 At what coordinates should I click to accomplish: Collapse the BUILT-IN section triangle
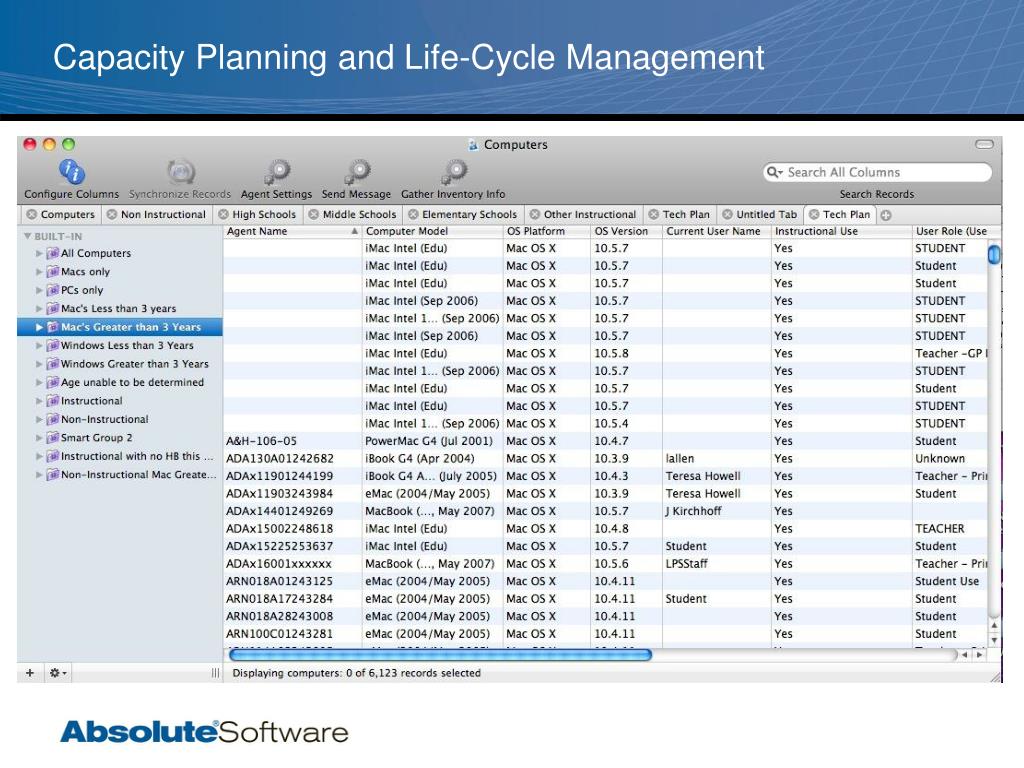point(27,236)
